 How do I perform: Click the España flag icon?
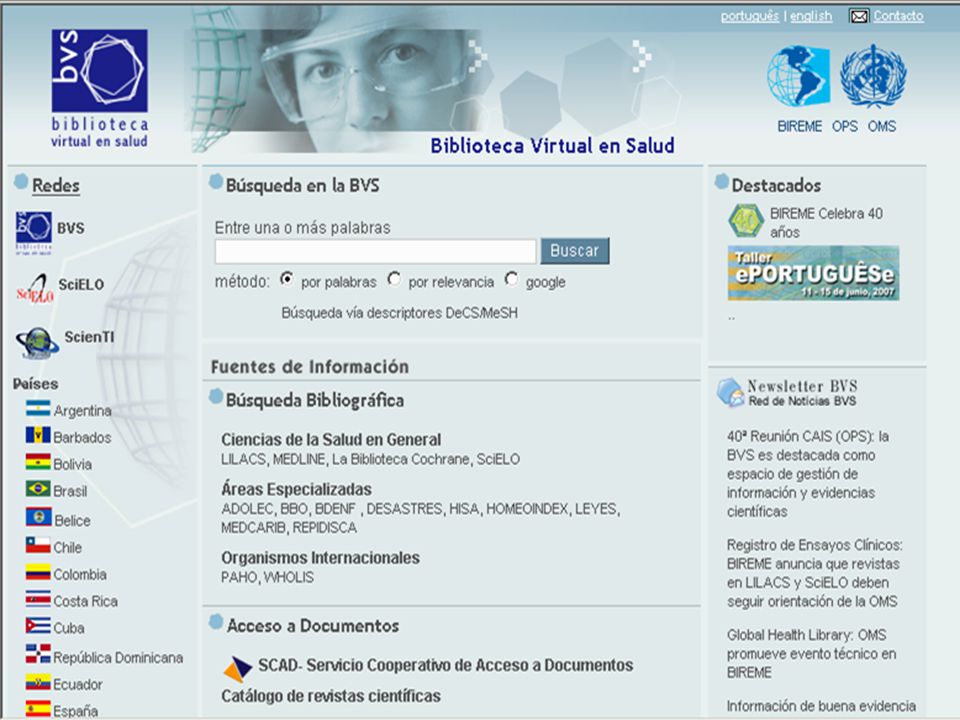click(x=38, y=709)
